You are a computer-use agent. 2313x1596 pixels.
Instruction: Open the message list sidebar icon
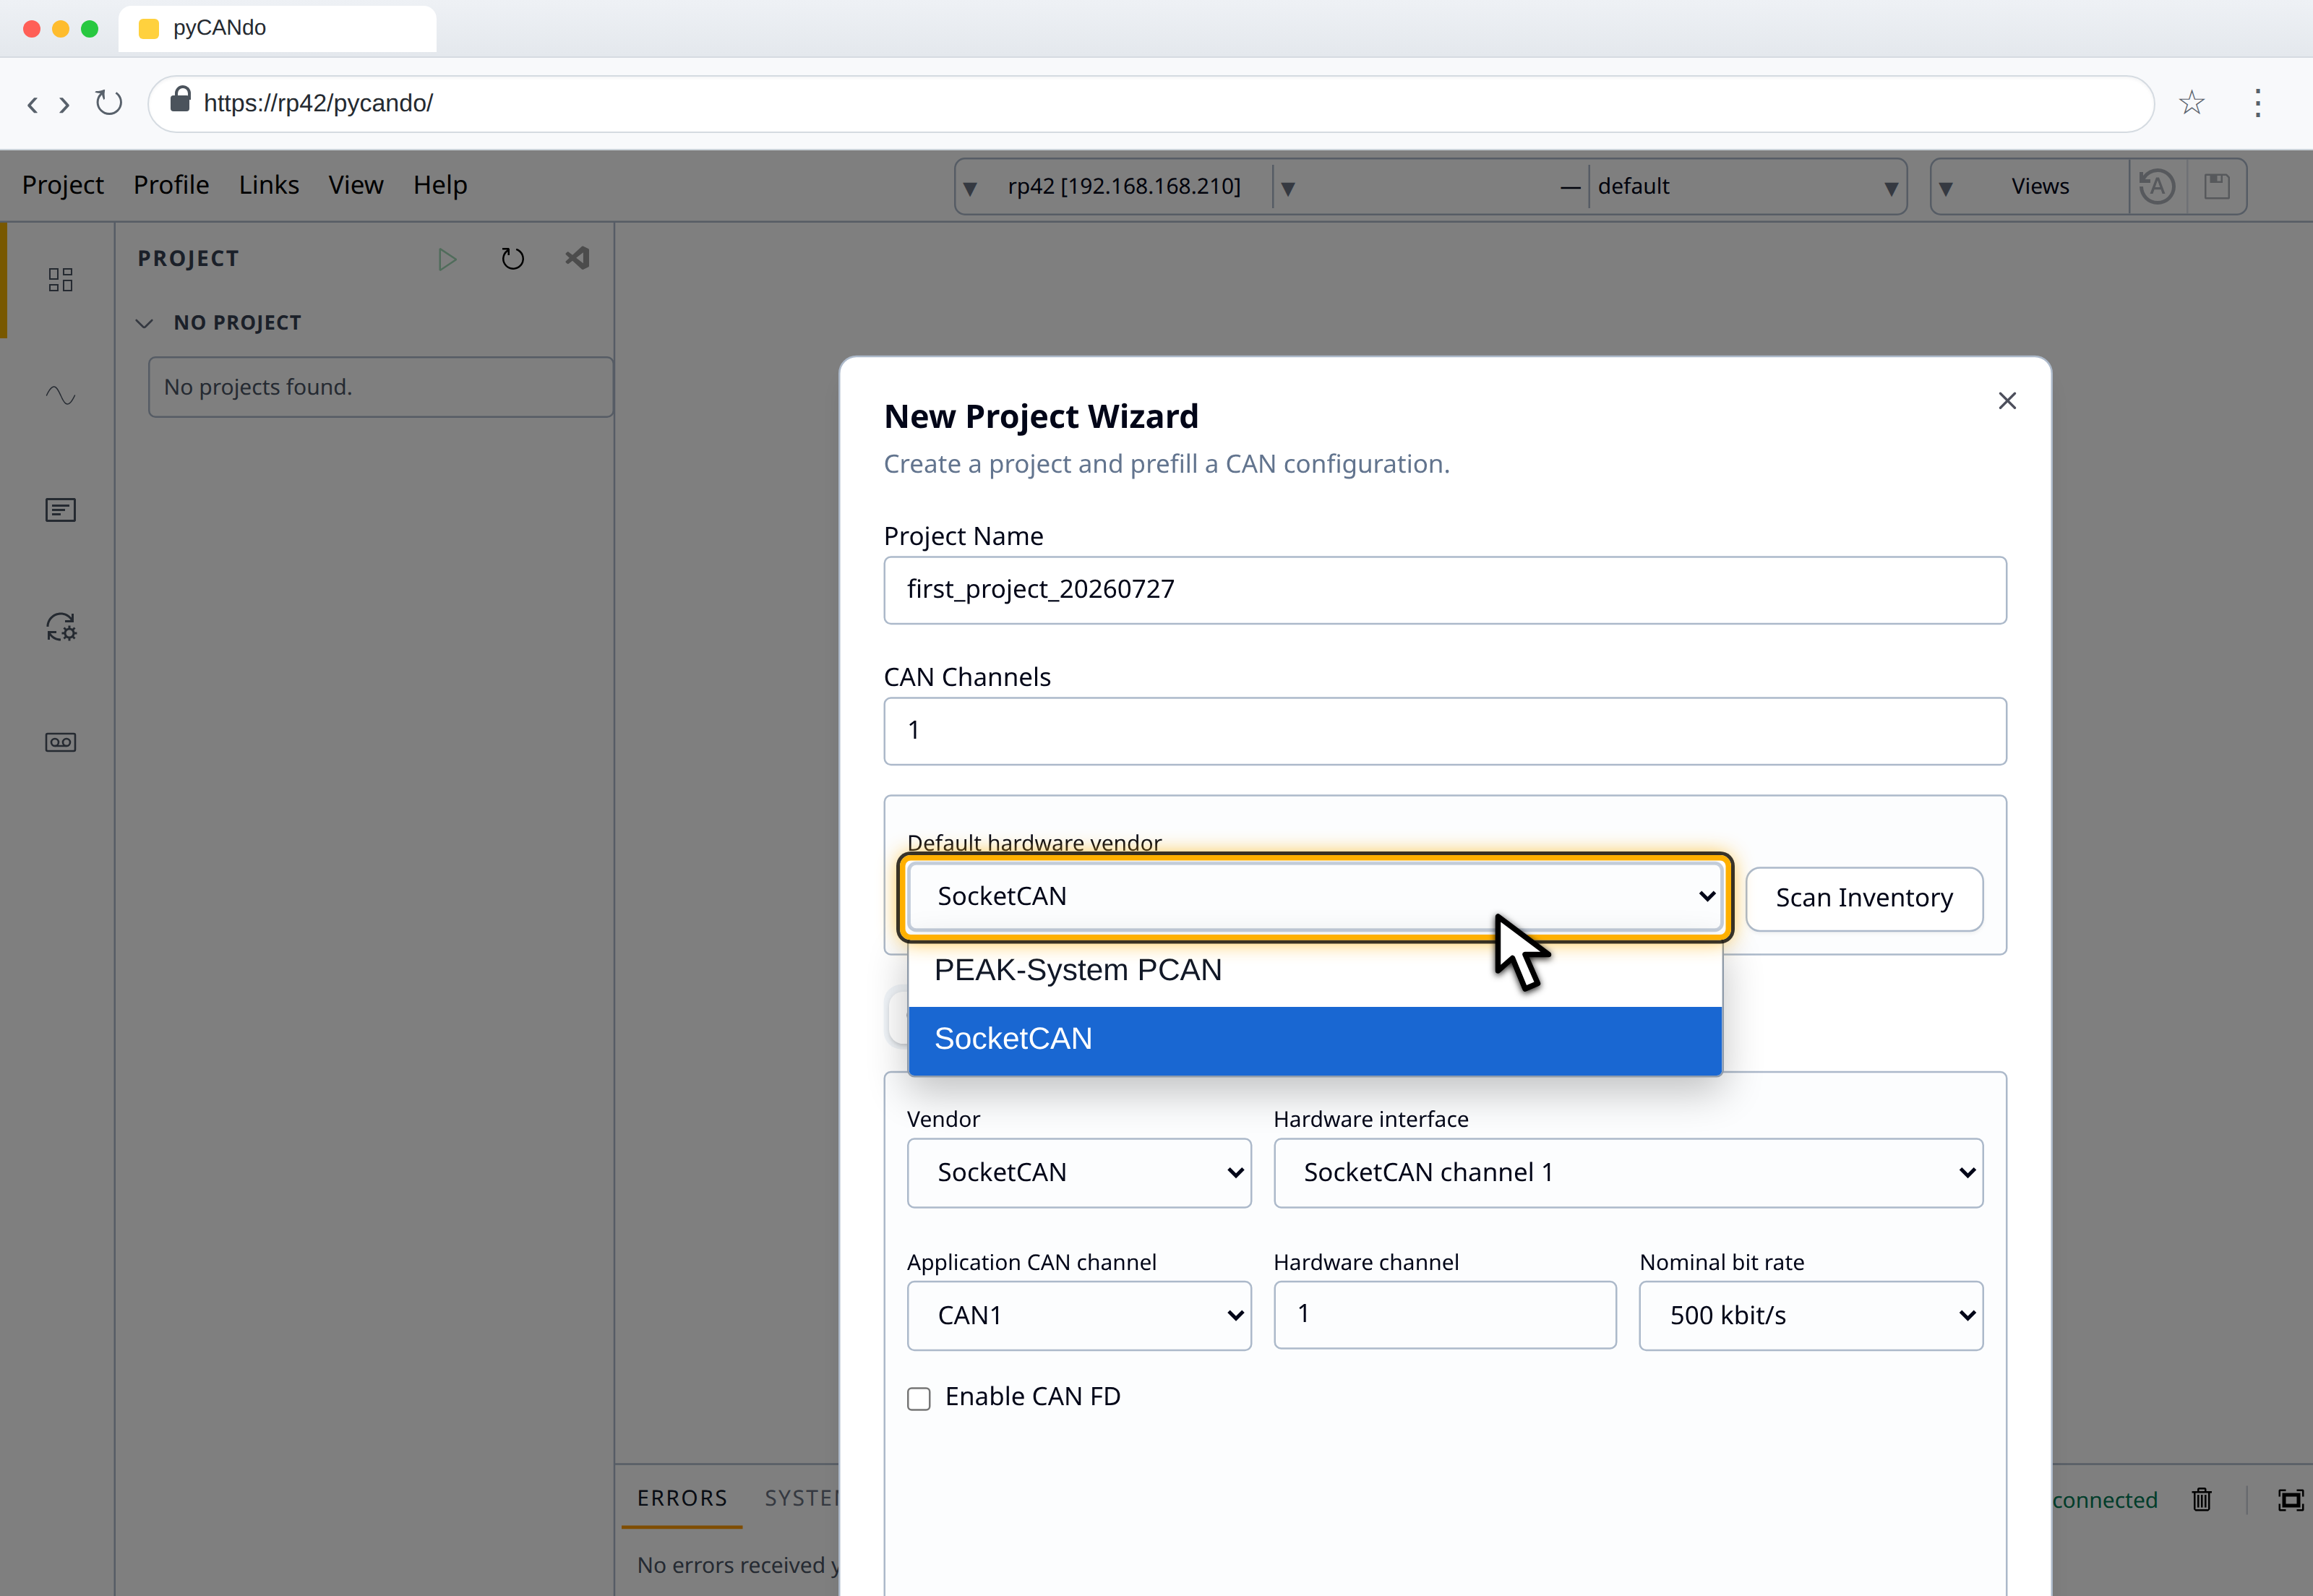(60, 511)
